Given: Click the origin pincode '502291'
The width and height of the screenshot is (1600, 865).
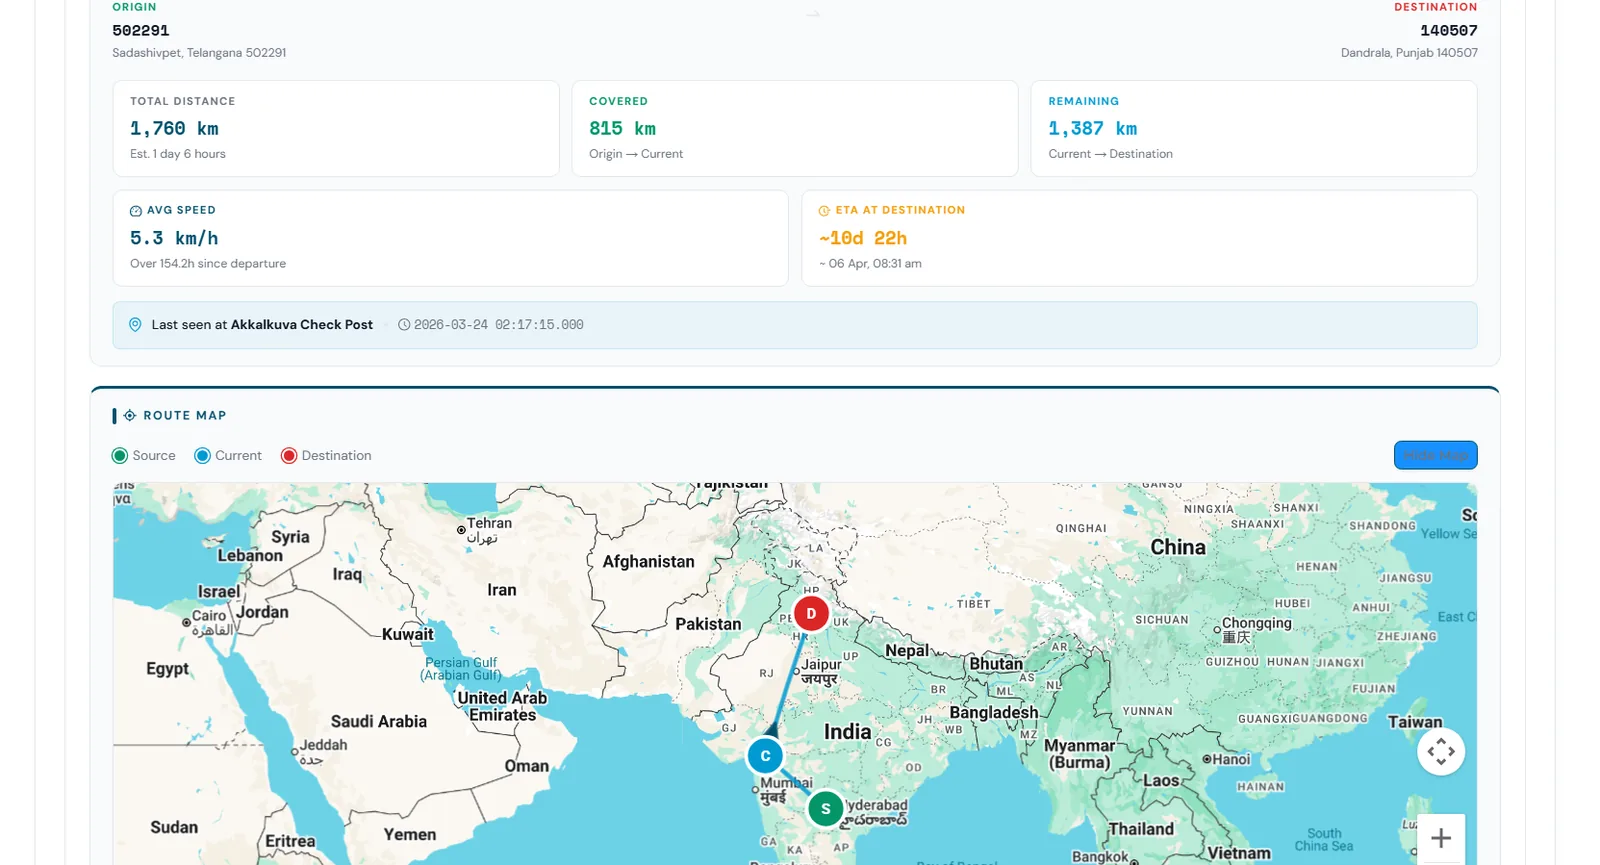Looking at the screenshot, I should coord(141,31).
